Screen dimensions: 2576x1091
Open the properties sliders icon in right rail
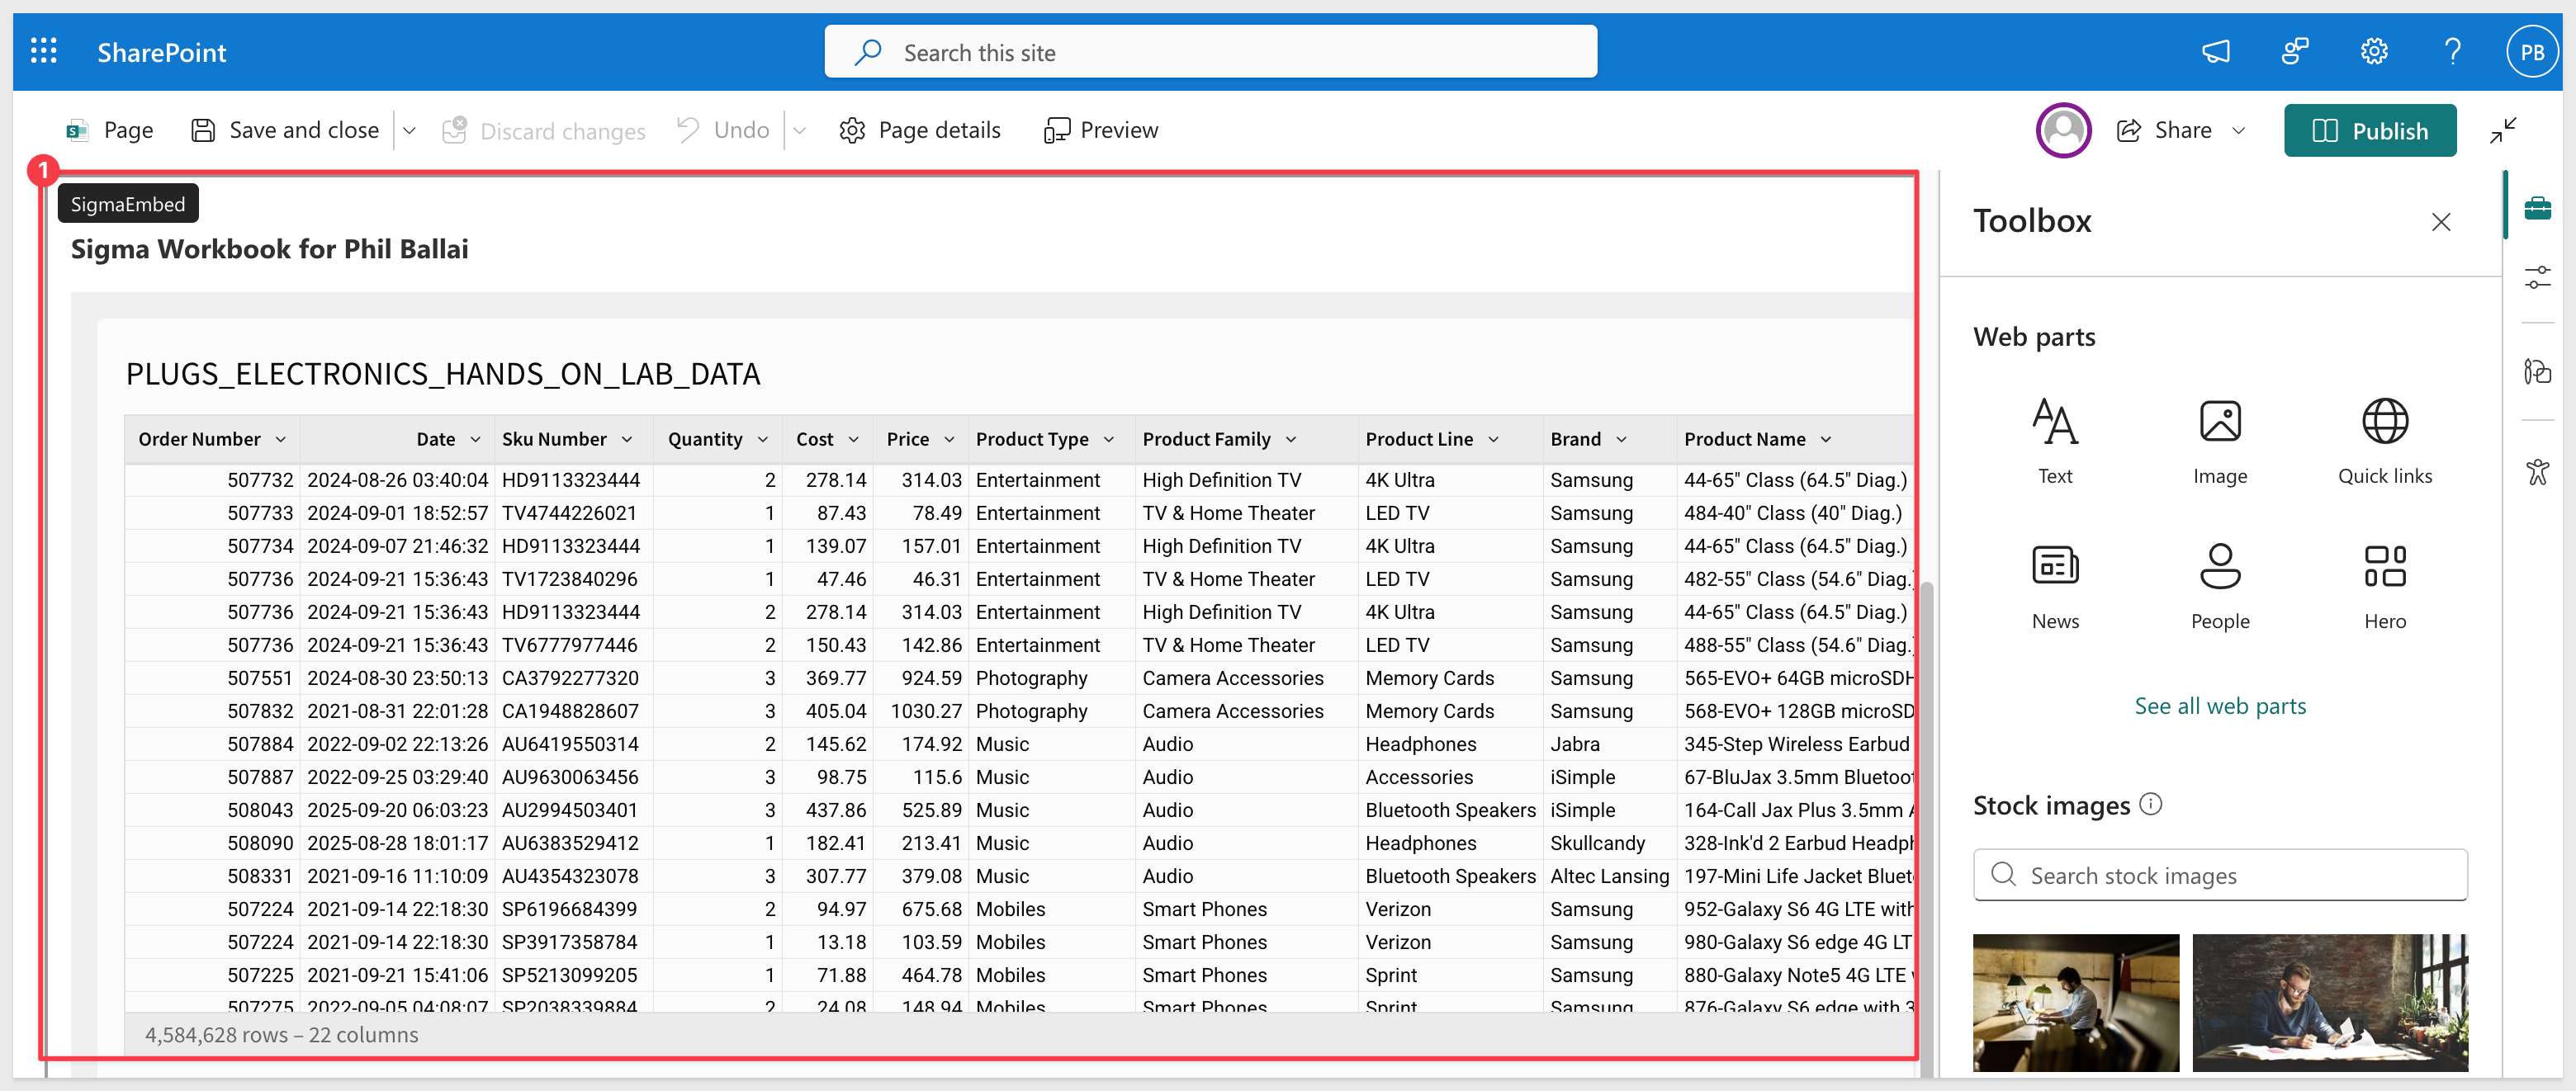[x=2537, y=277]
